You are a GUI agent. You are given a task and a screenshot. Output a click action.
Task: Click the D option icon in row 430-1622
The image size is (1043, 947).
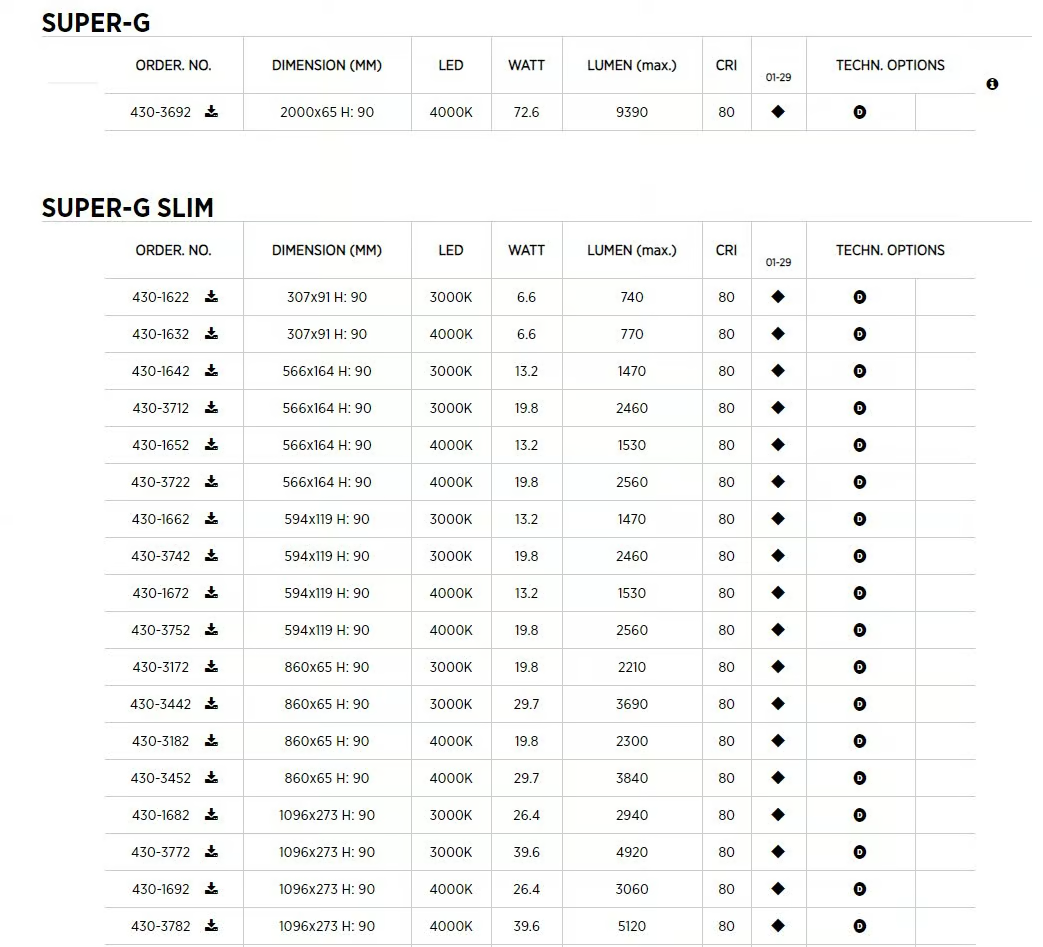[859, 297]
